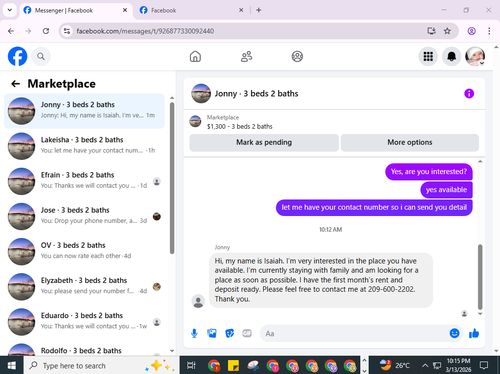This screenshot has height=374, width=500.
Task: Open the Lakeisha 3 beds 2 baths conversation
Action: coord(84,146)
